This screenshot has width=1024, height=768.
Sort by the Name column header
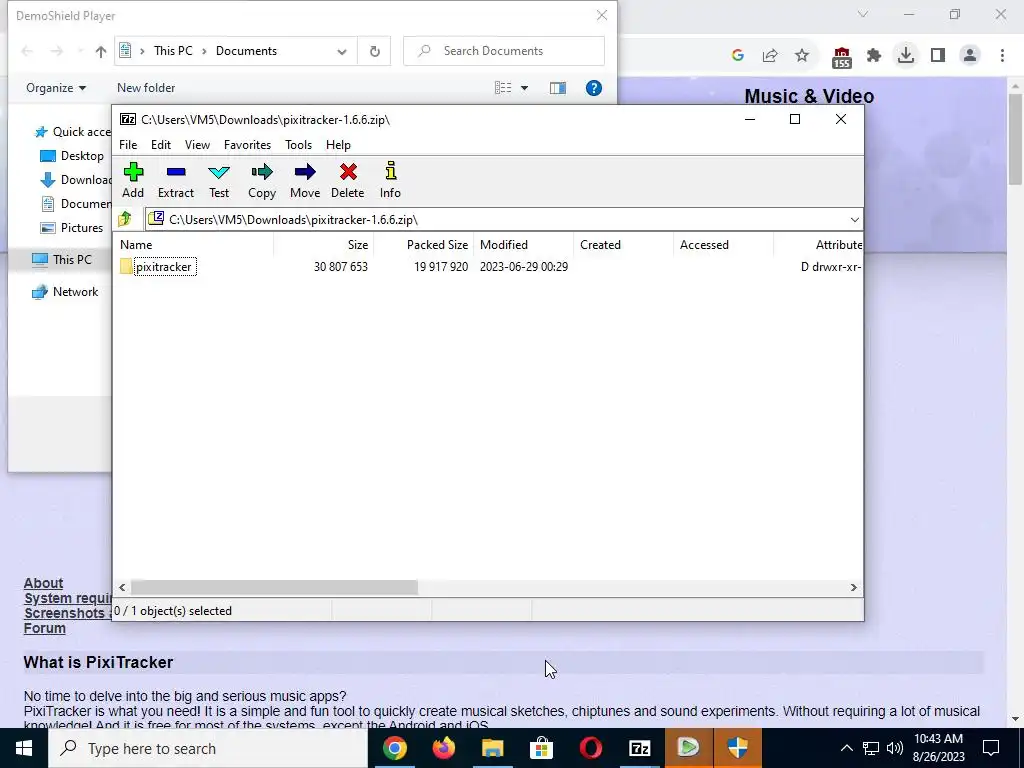(195, 245)
